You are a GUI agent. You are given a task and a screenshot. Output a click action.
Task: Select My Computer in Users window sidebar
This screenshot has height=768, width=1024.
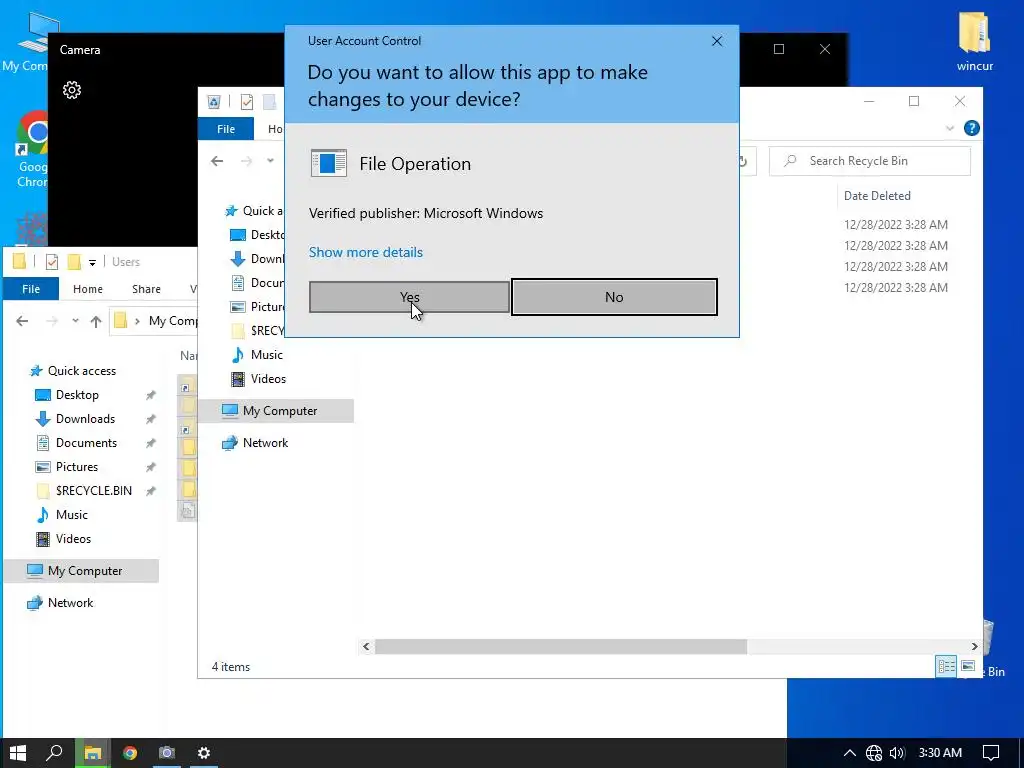(81, 571)
